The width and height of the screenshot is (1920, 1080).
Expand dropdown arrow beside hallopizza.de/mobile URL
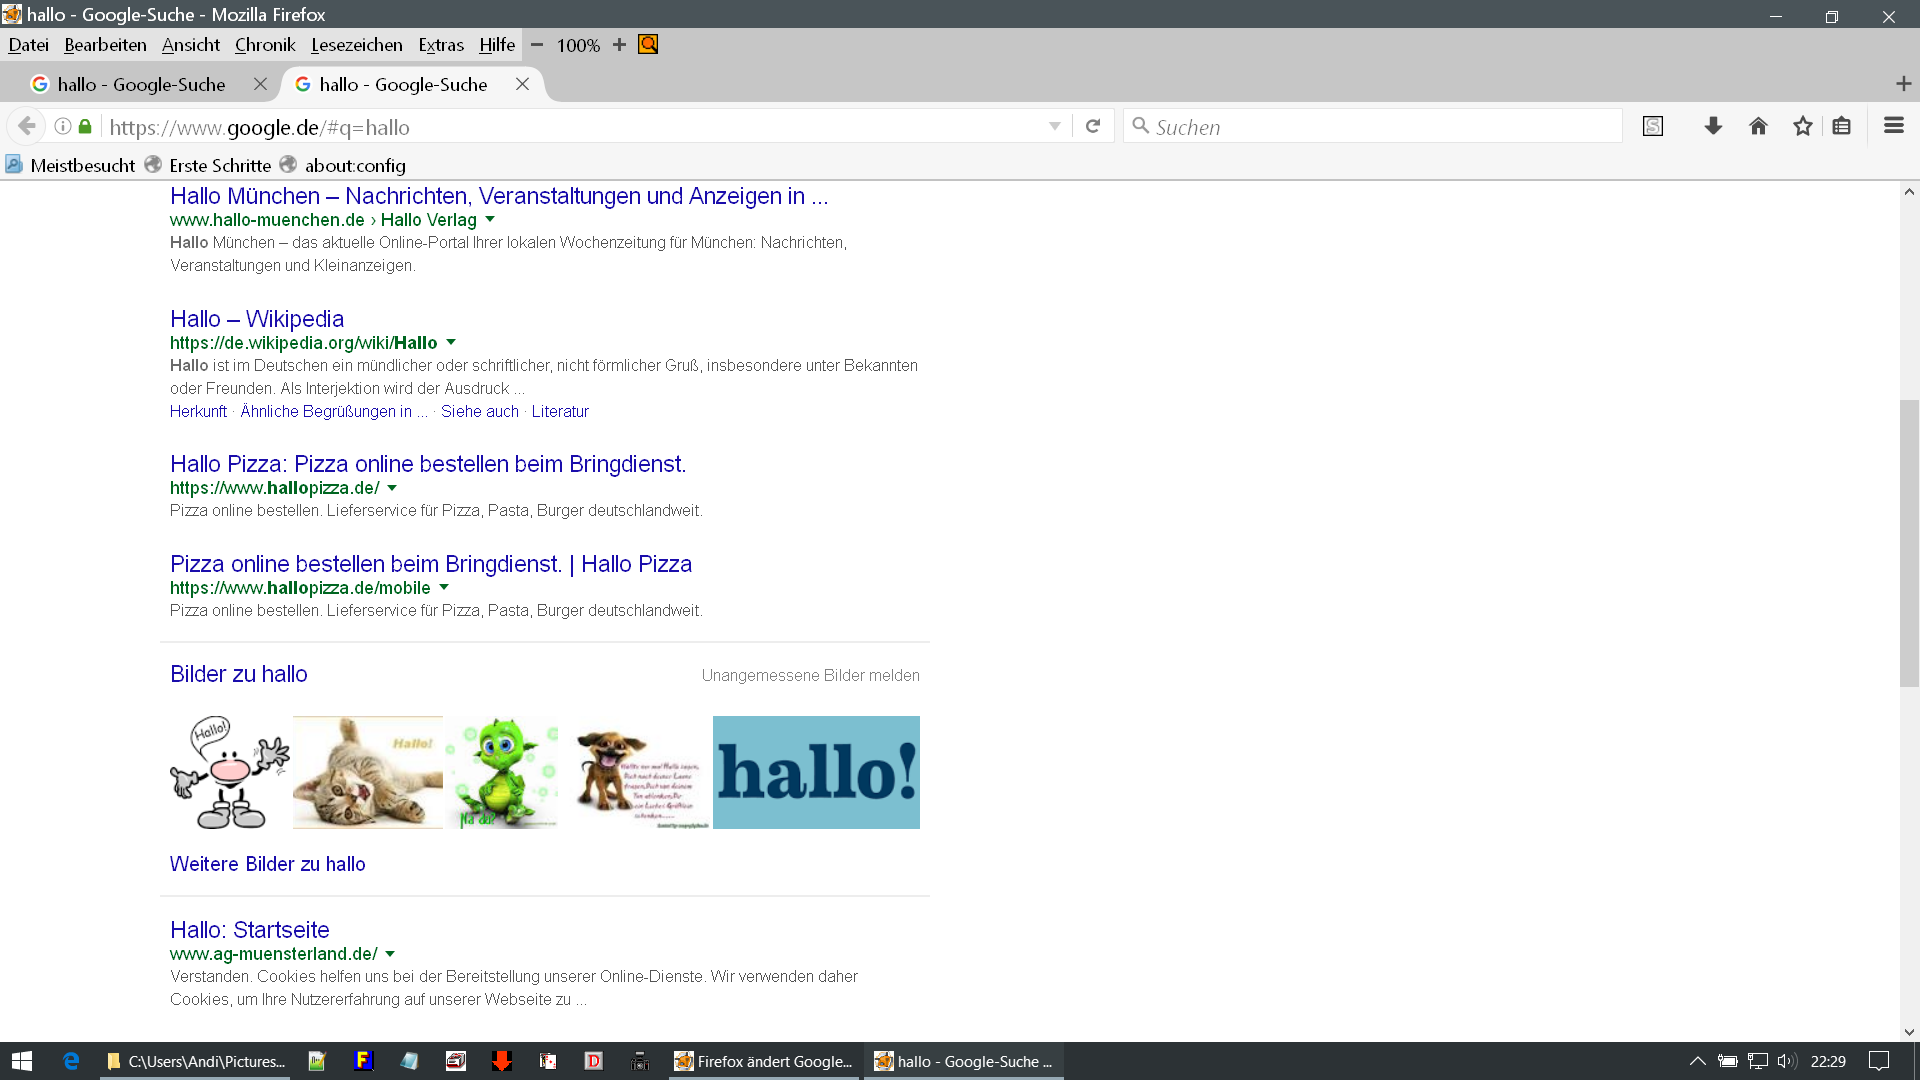pos(444,587)
